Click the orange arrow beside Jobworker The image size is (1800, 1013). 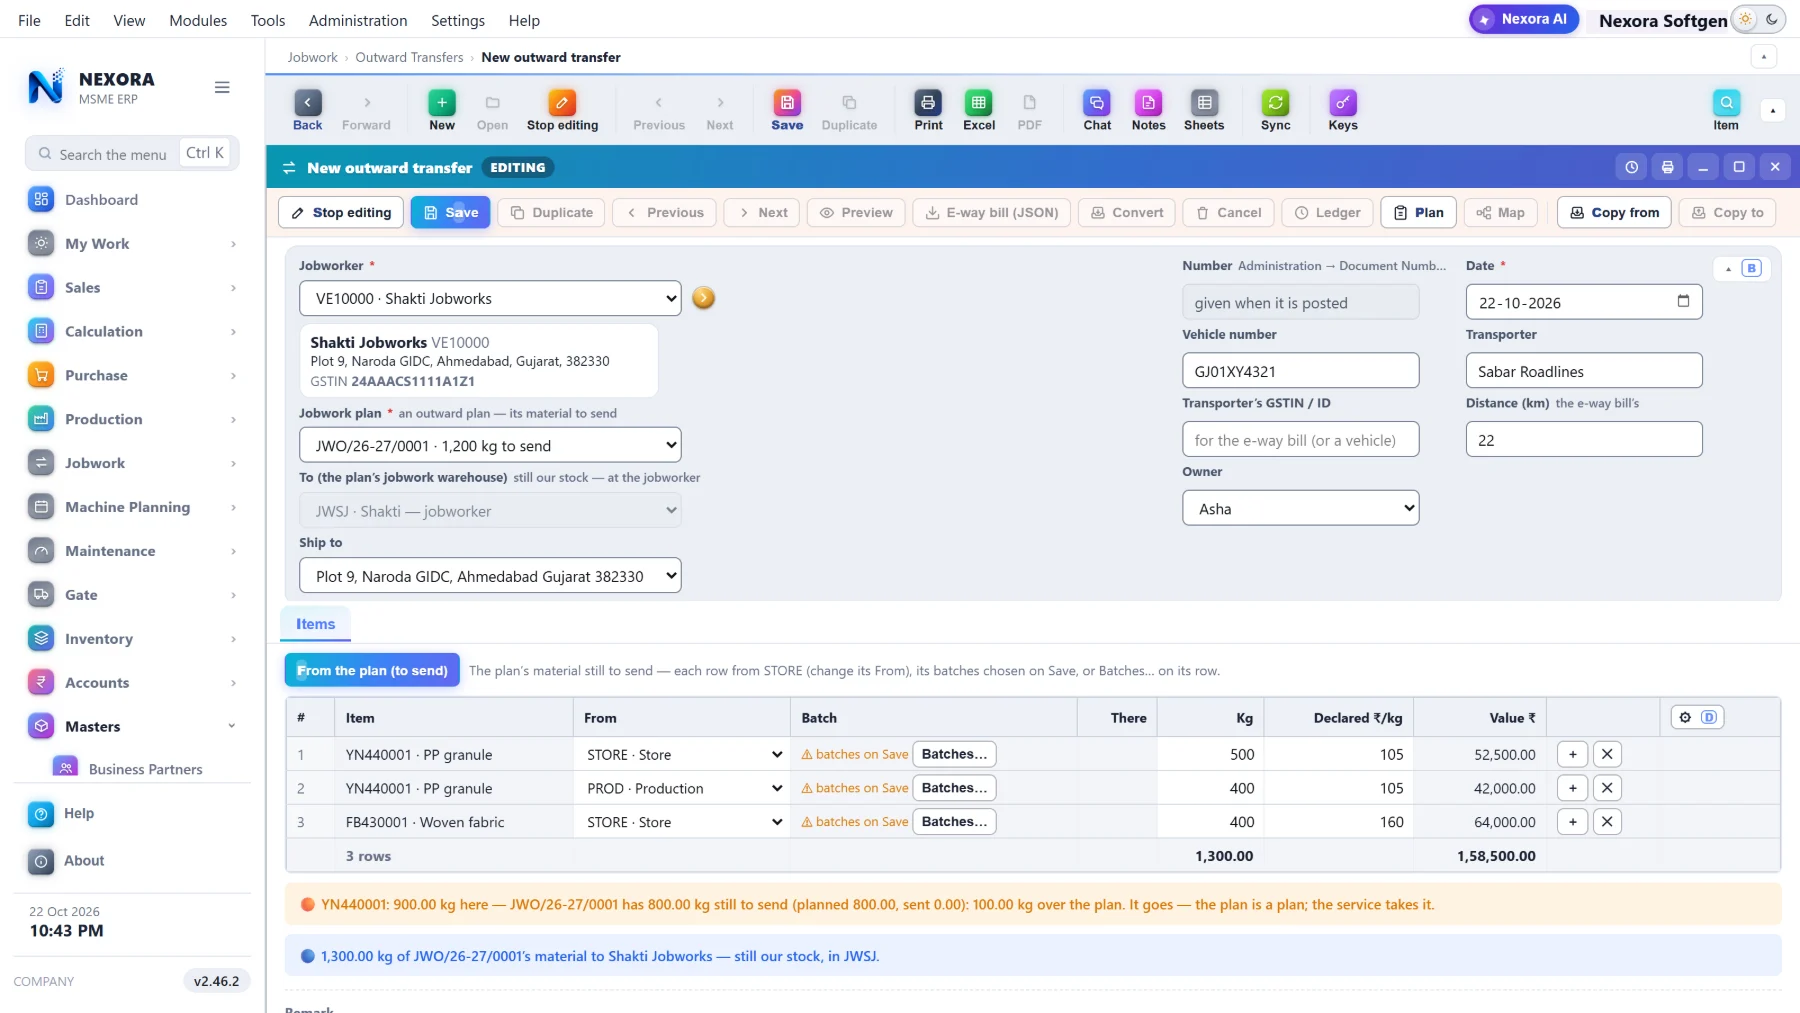704,298
